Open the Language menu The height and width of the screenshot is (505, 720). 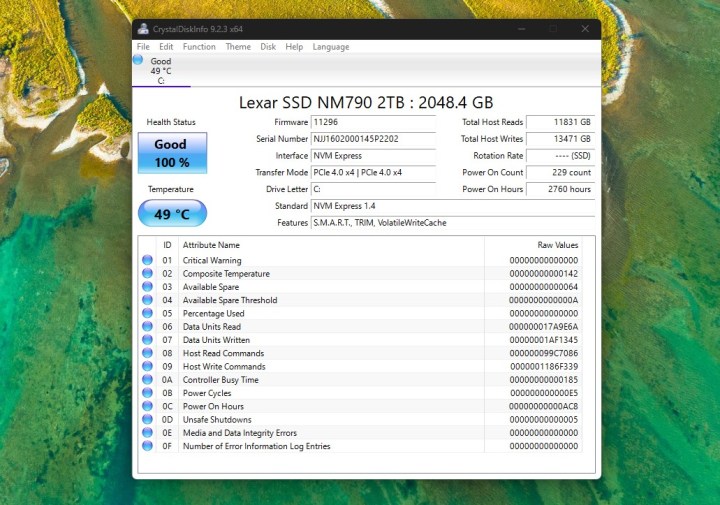(x=331, y=47)
